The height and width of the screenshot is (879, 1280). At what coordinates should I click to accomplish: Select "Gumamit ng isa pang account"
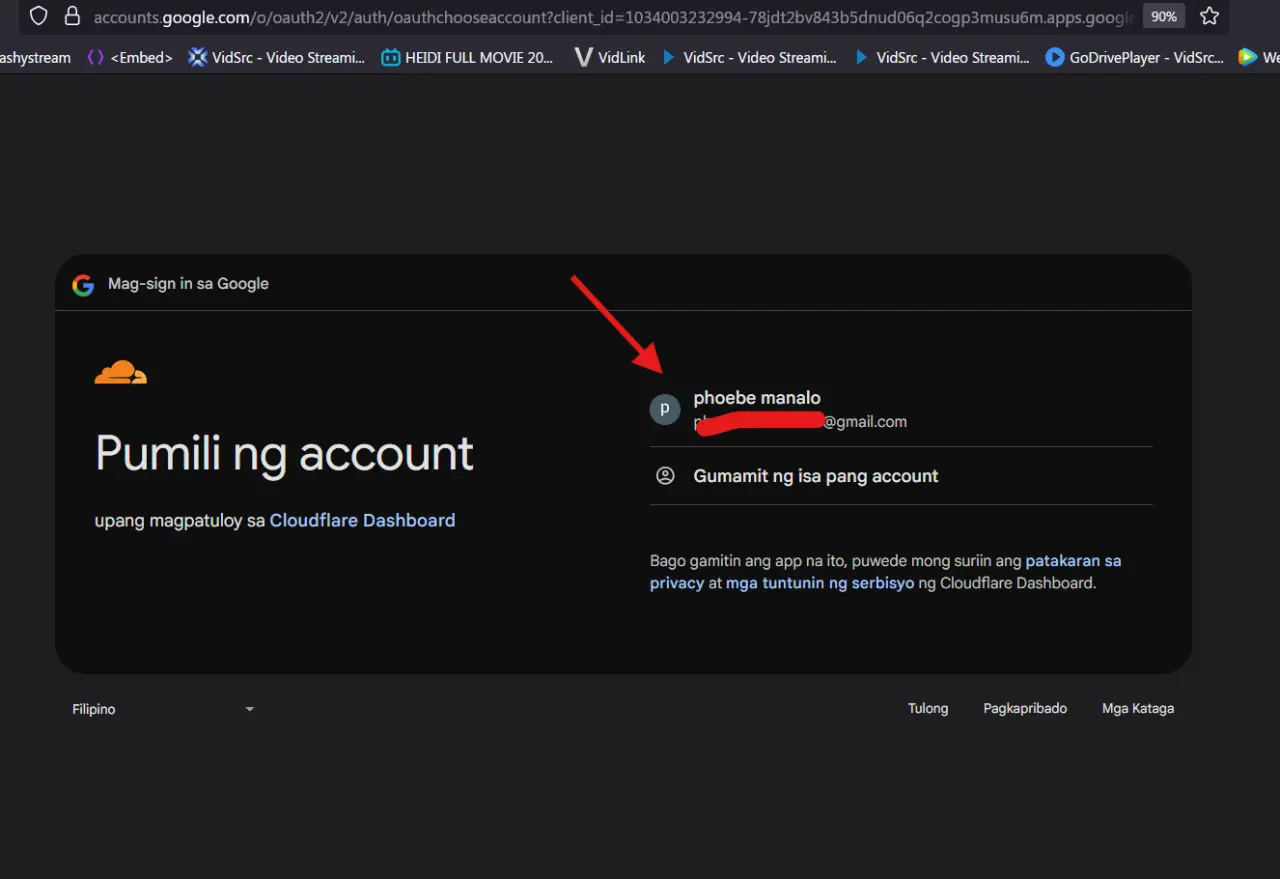pyautogui.click(x=901, y=476)
